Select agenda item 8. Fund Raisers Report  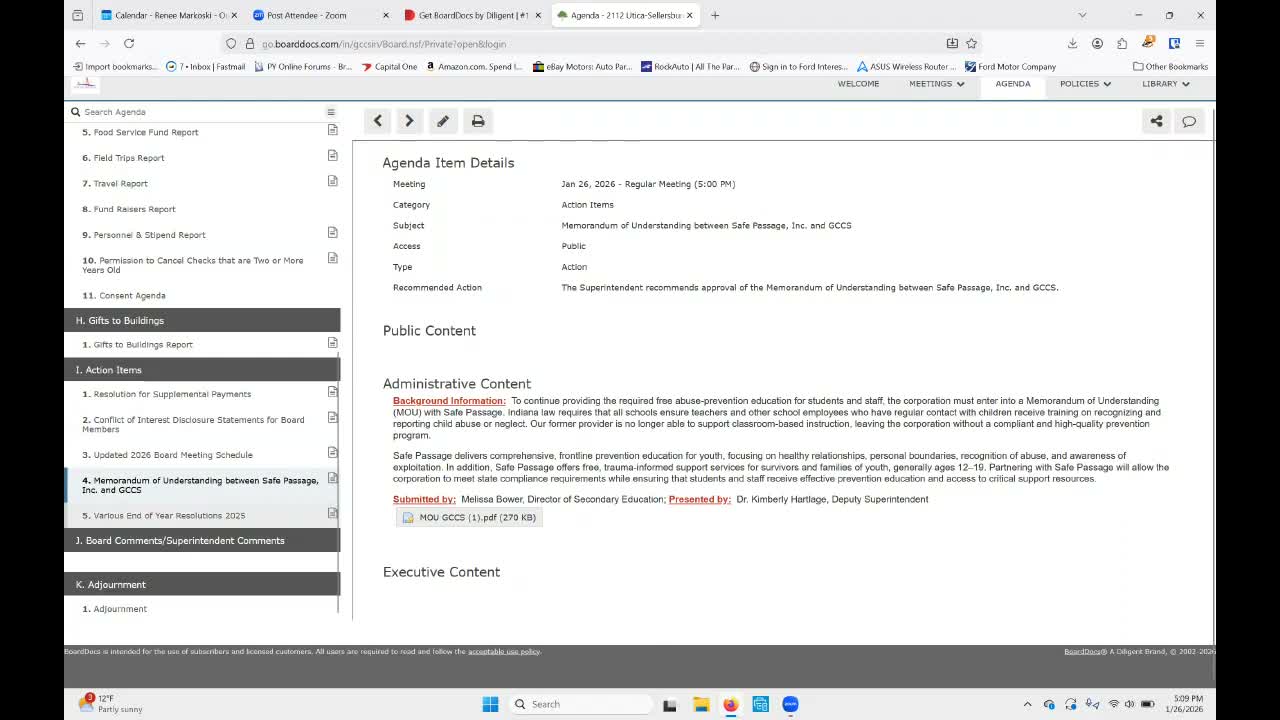coord(129,209)
